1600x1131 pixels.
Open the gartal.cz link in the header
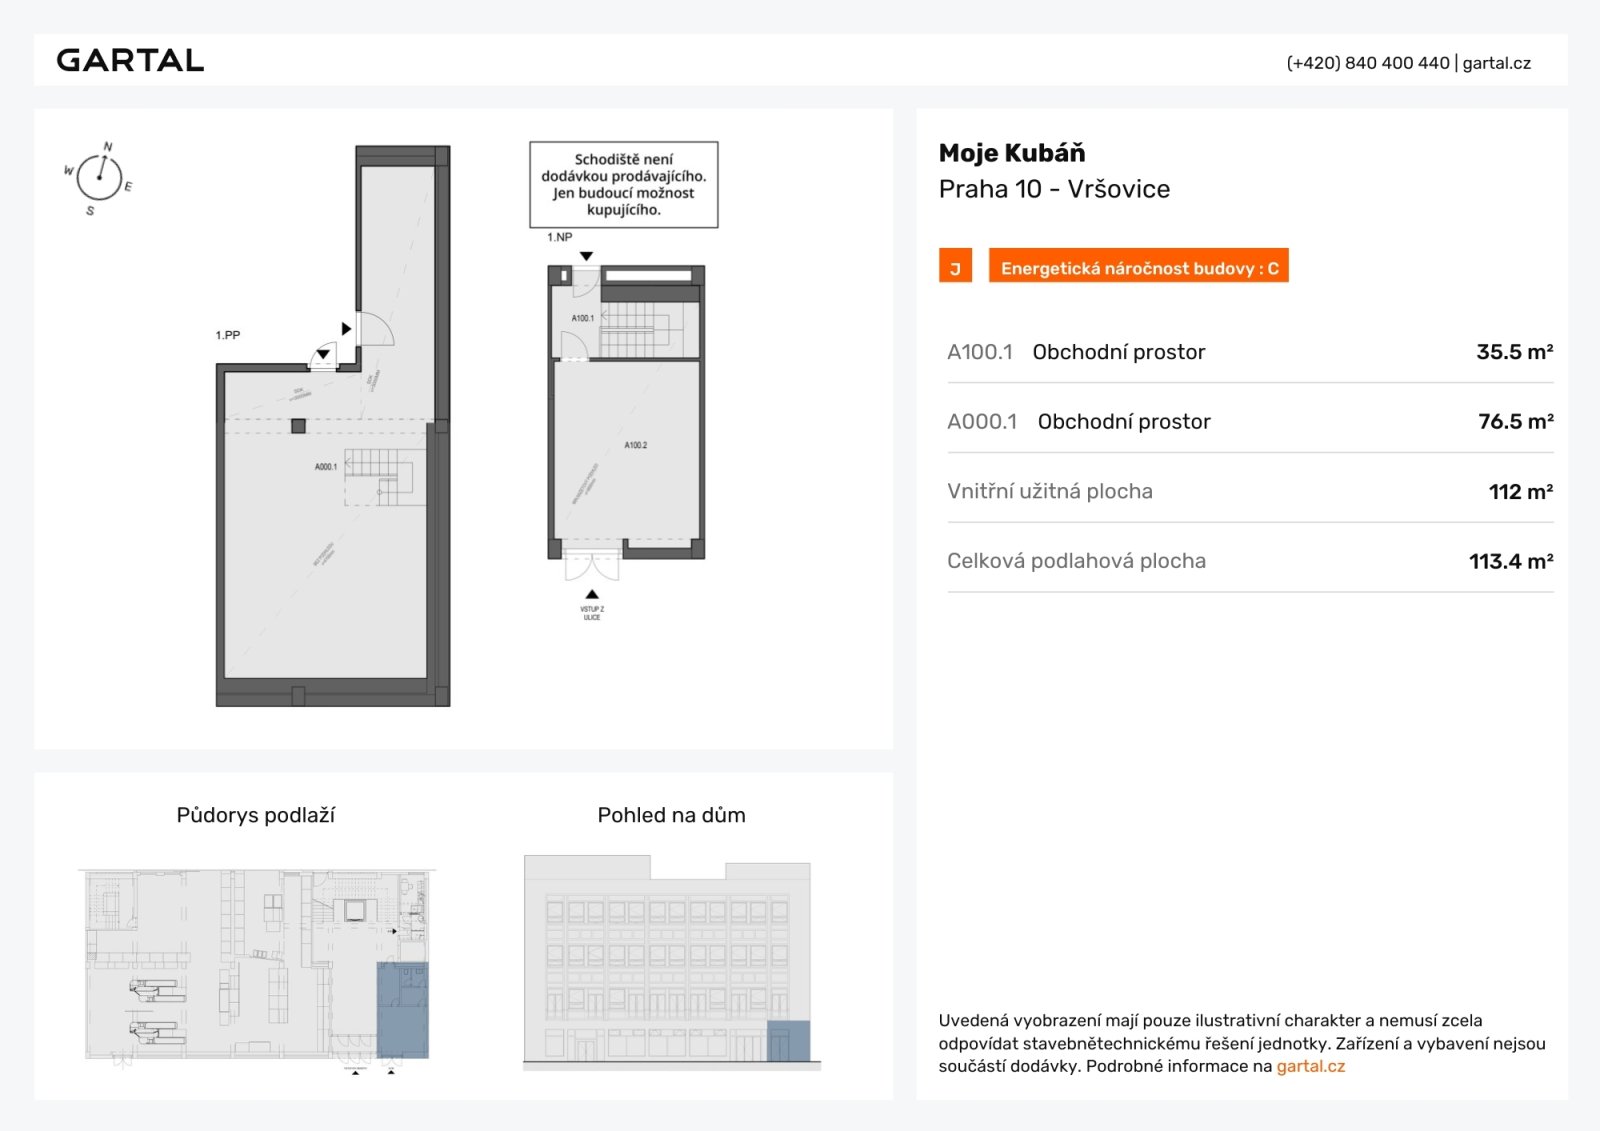point(1496,63)
